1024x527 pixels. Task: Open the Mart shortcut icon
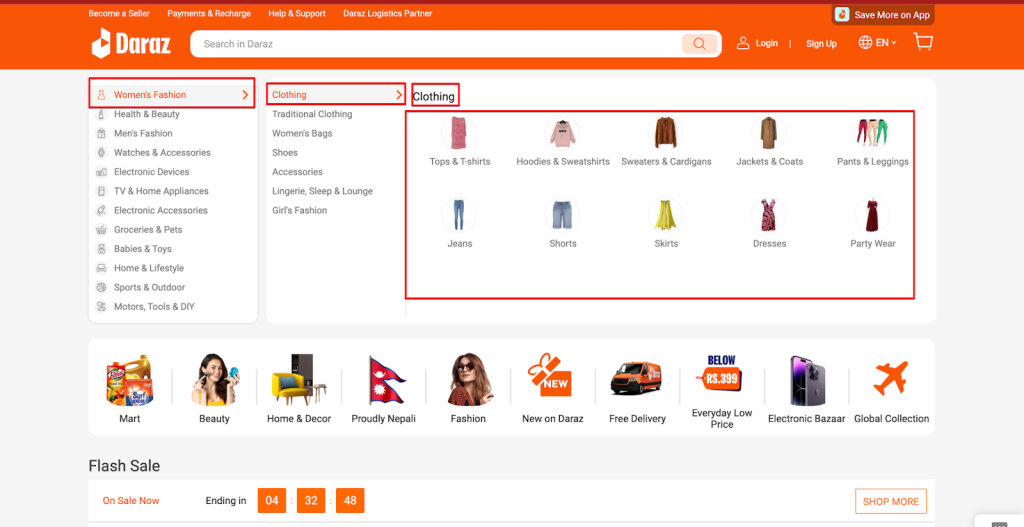[130, 380]
